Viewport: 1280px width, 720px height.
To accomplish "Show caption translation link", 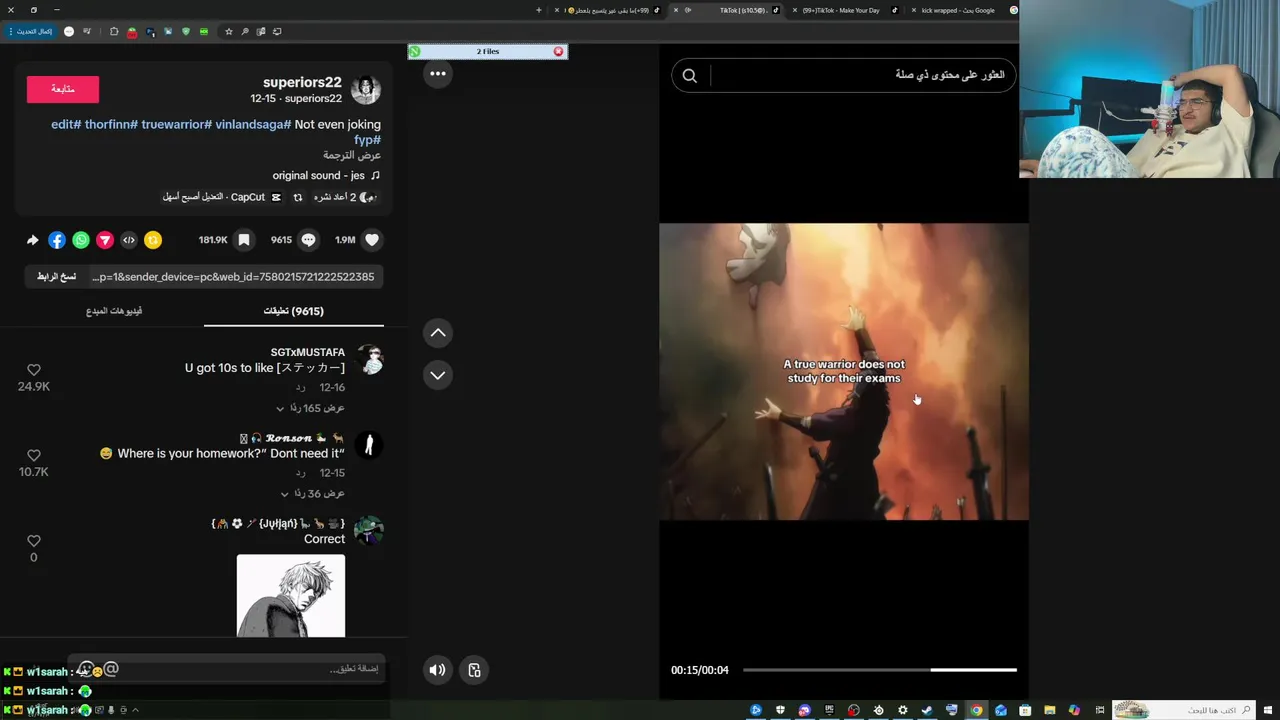I will [x=352, y=156].
